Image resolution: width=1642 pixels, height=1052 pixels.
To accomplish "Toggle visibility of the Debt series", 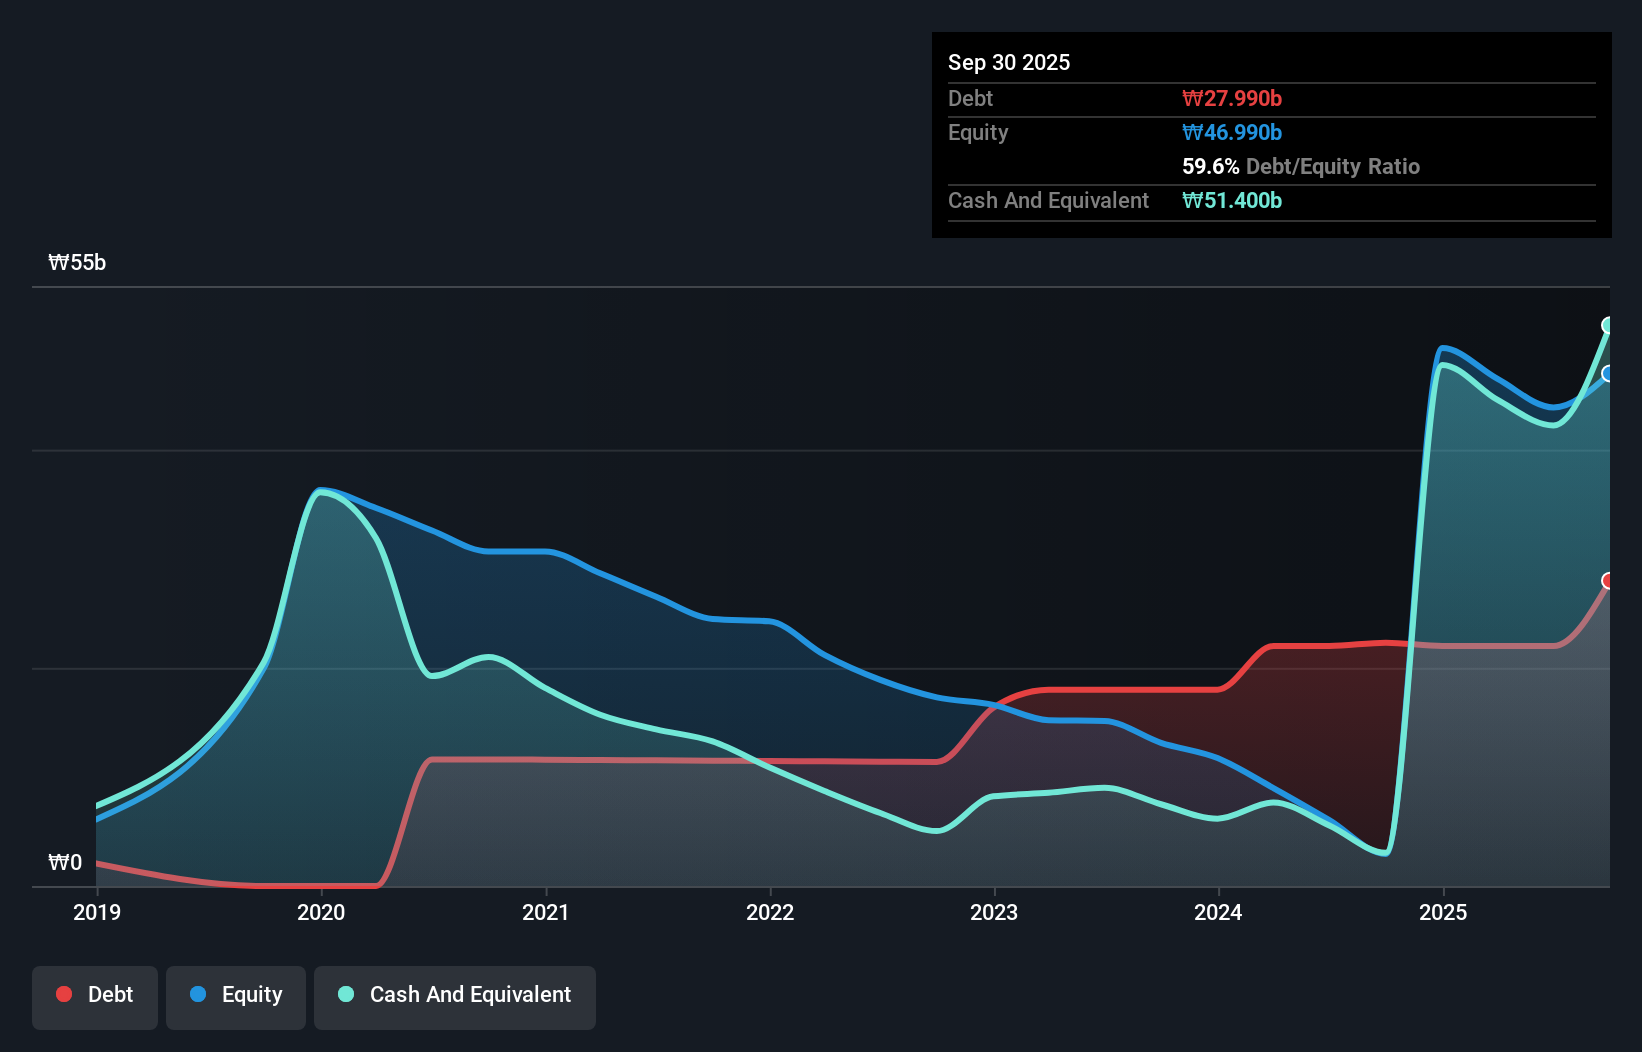I will 95,994.
